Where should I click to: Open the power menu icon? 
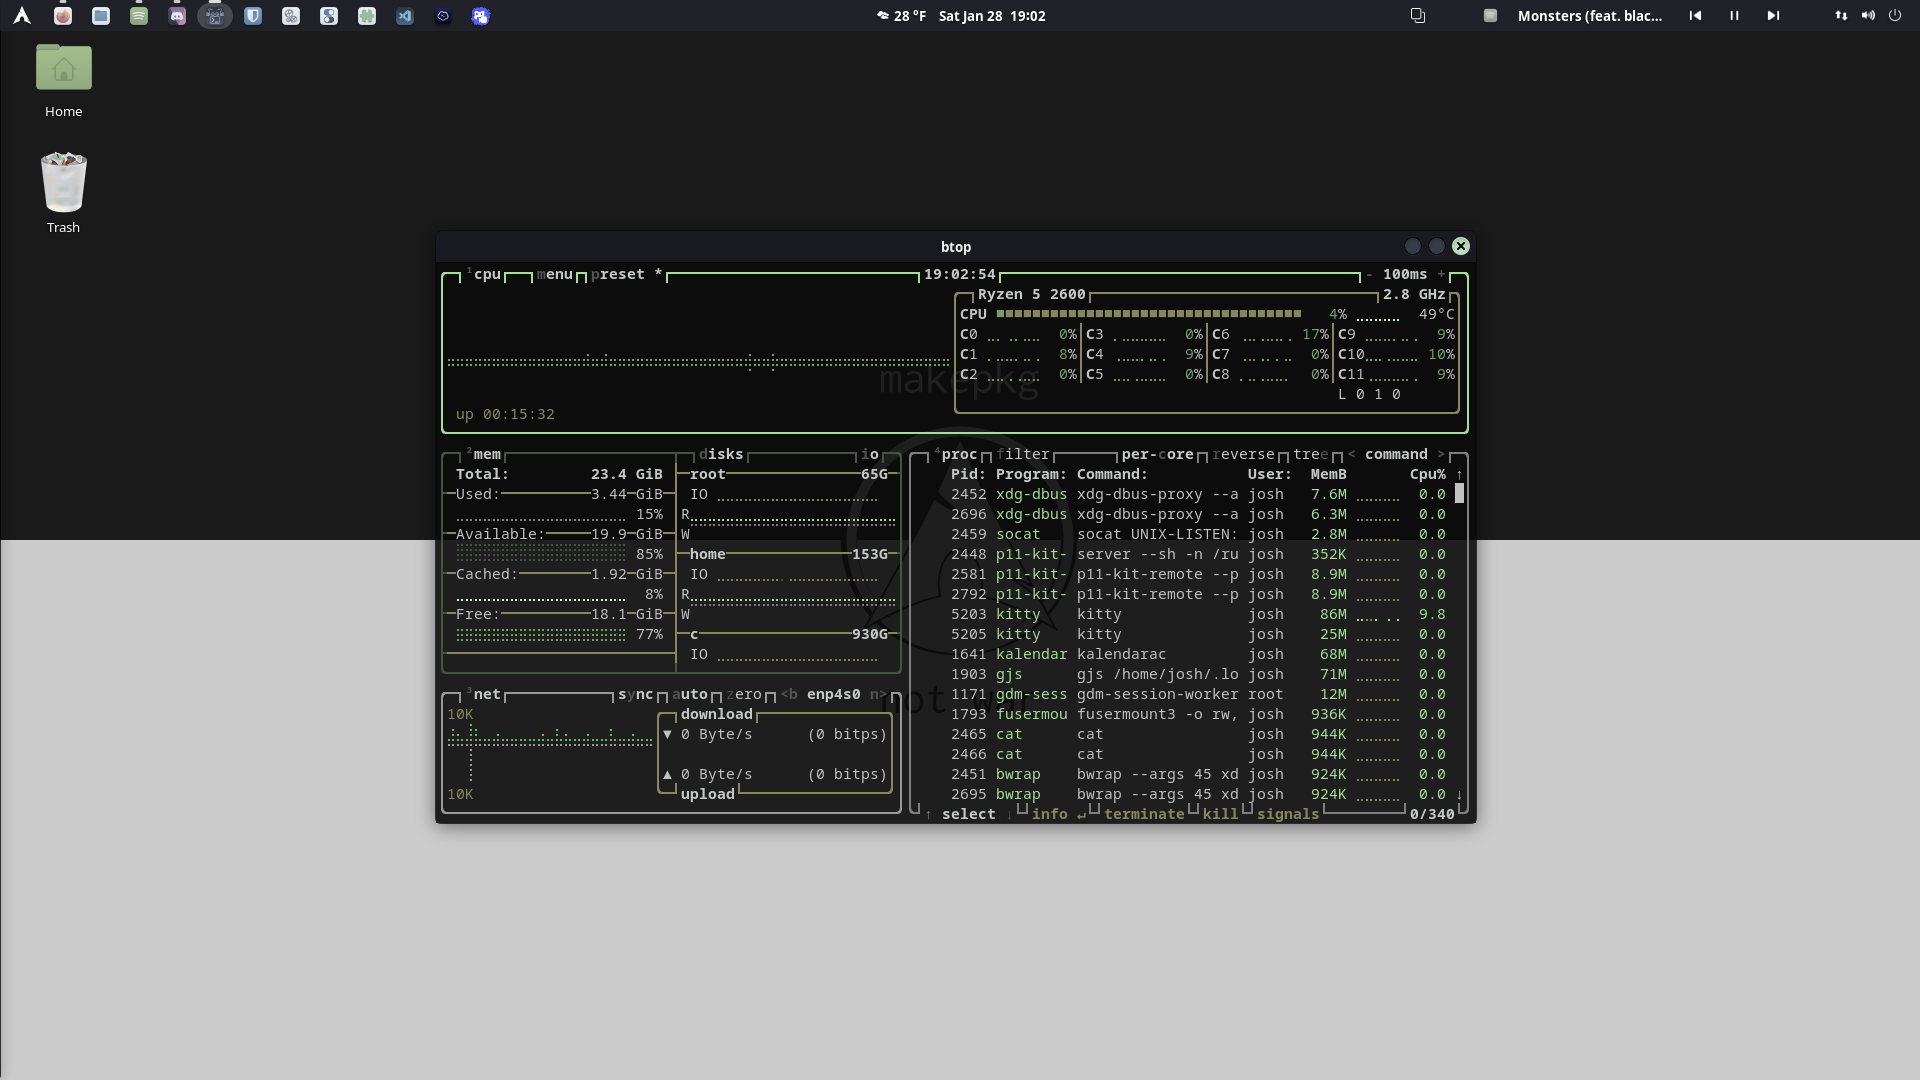1895,16
